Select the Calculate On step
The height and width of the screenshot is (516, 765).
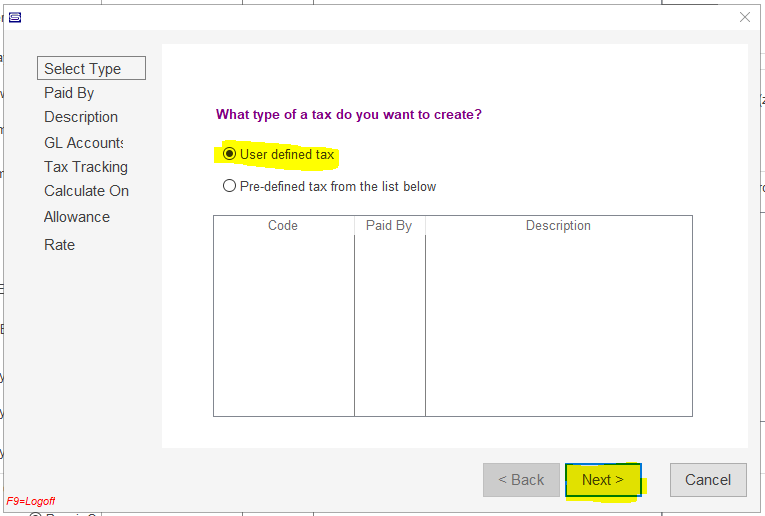point(86,191)
